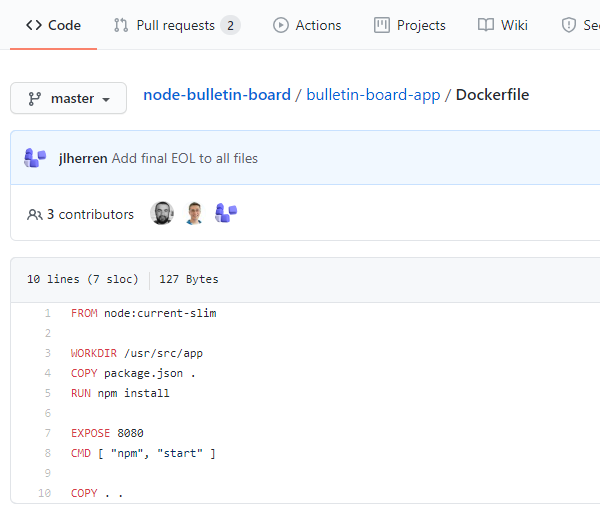Open commit 'Add final EOL to all files'
600x508 pixels.
tap(185, 158)
